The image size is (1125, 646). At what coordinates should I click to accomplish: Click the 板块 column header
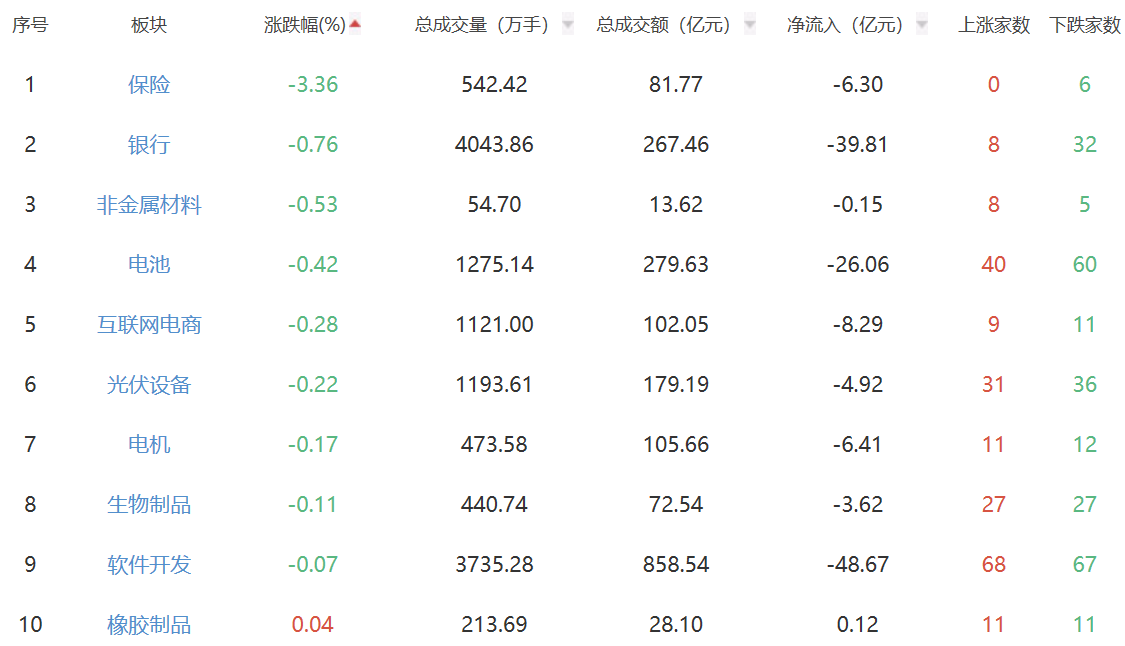149,26
